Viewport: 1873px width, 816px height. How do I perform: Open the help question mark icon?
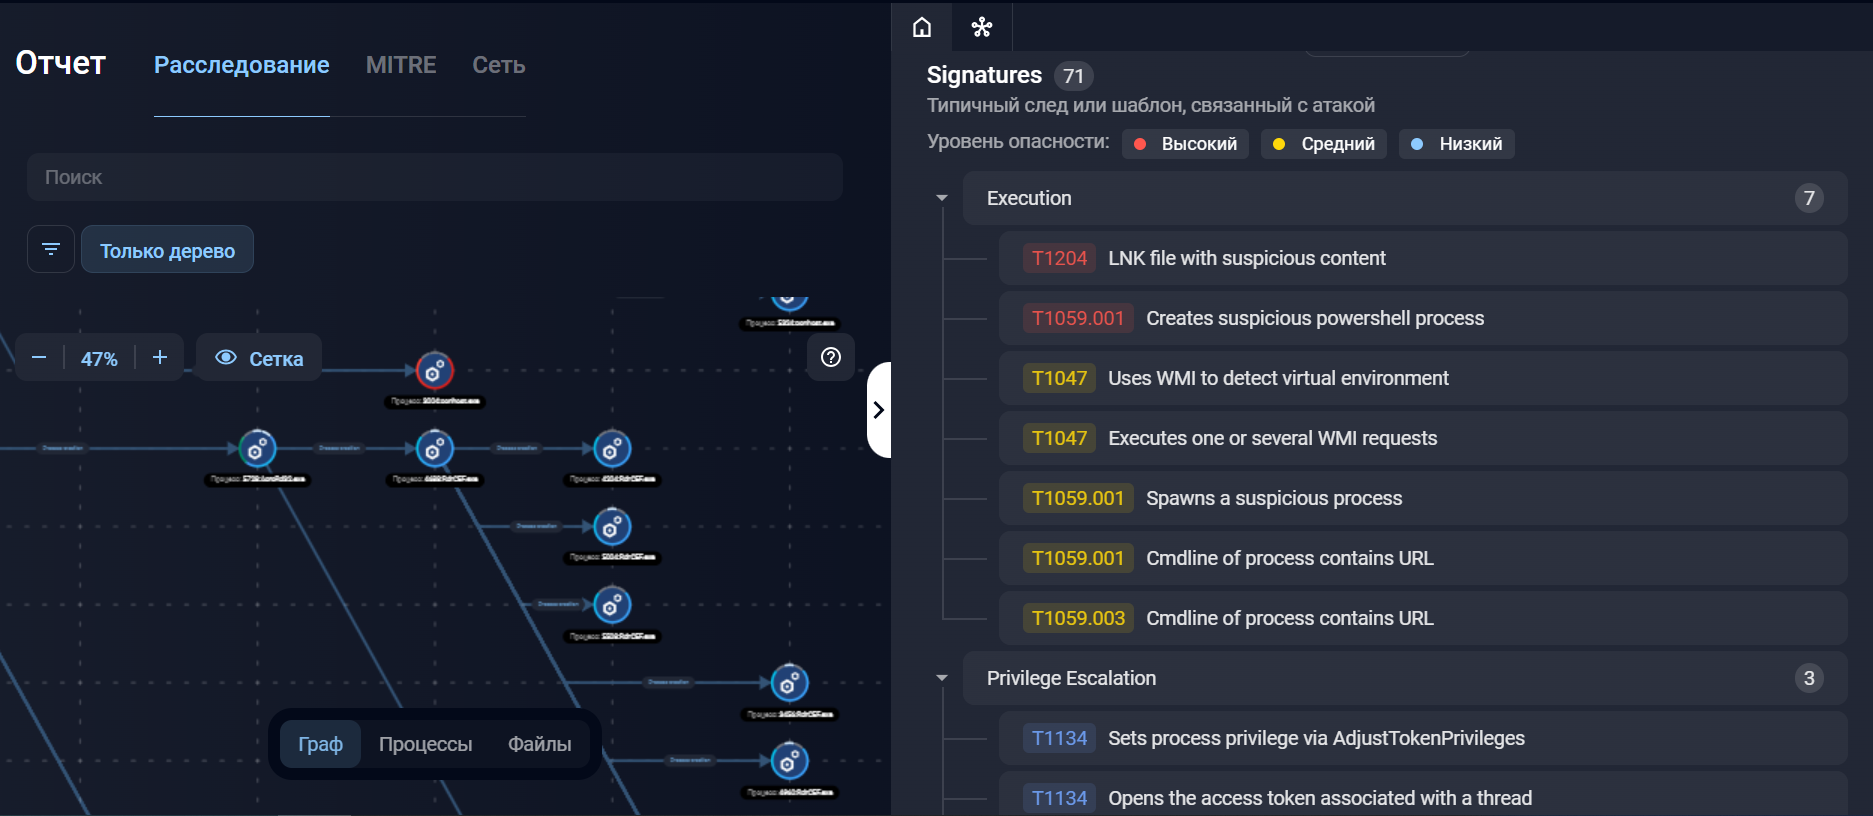[830, 357]
